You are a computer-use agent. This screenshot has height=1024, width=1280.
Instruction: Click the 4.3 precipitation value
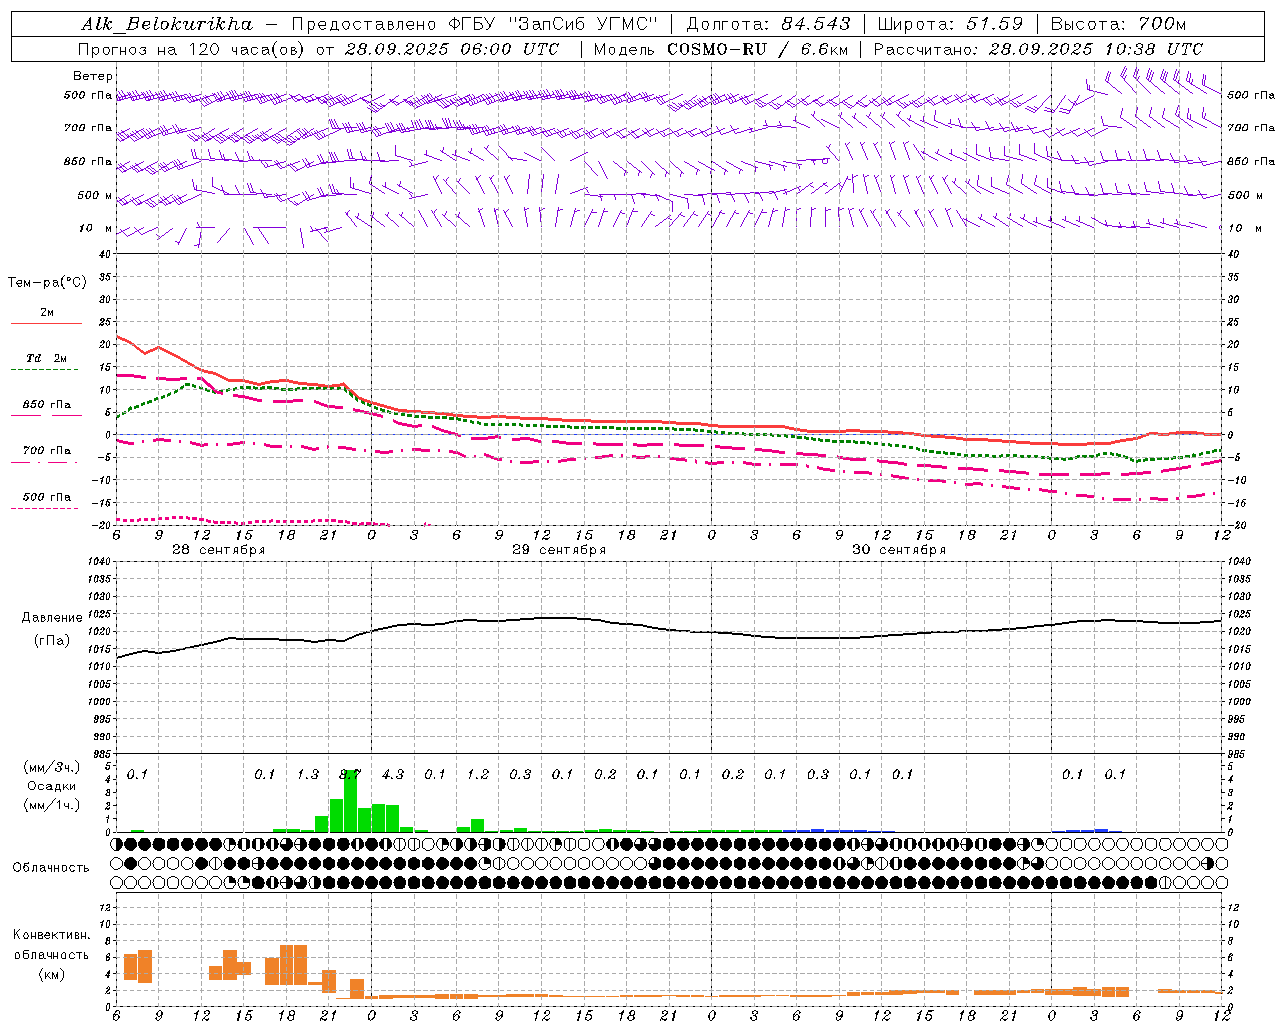[393, 775]
